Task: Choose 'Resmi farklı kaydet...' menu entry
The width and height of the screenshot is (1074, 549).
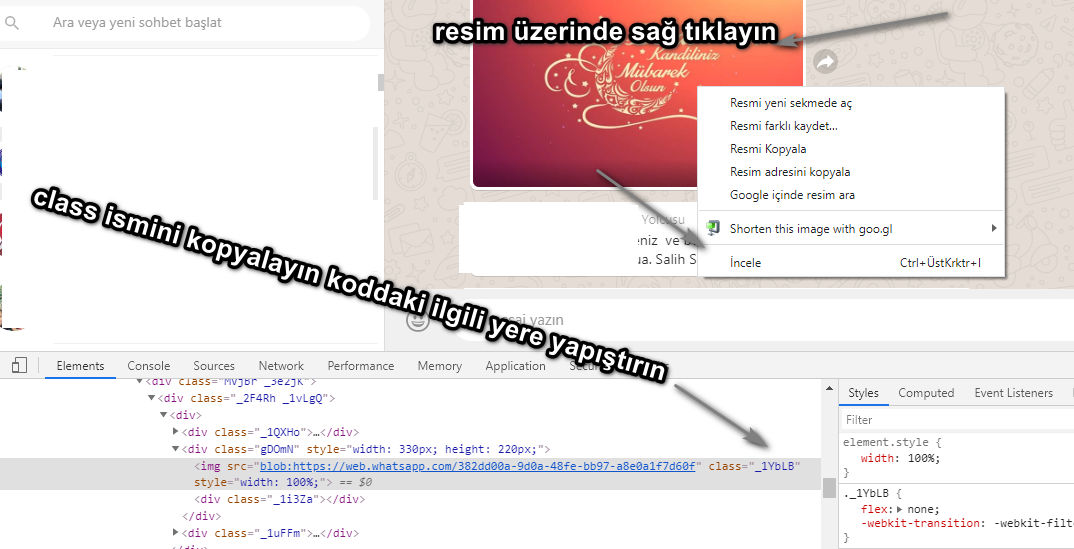Action: pos(784,126)
